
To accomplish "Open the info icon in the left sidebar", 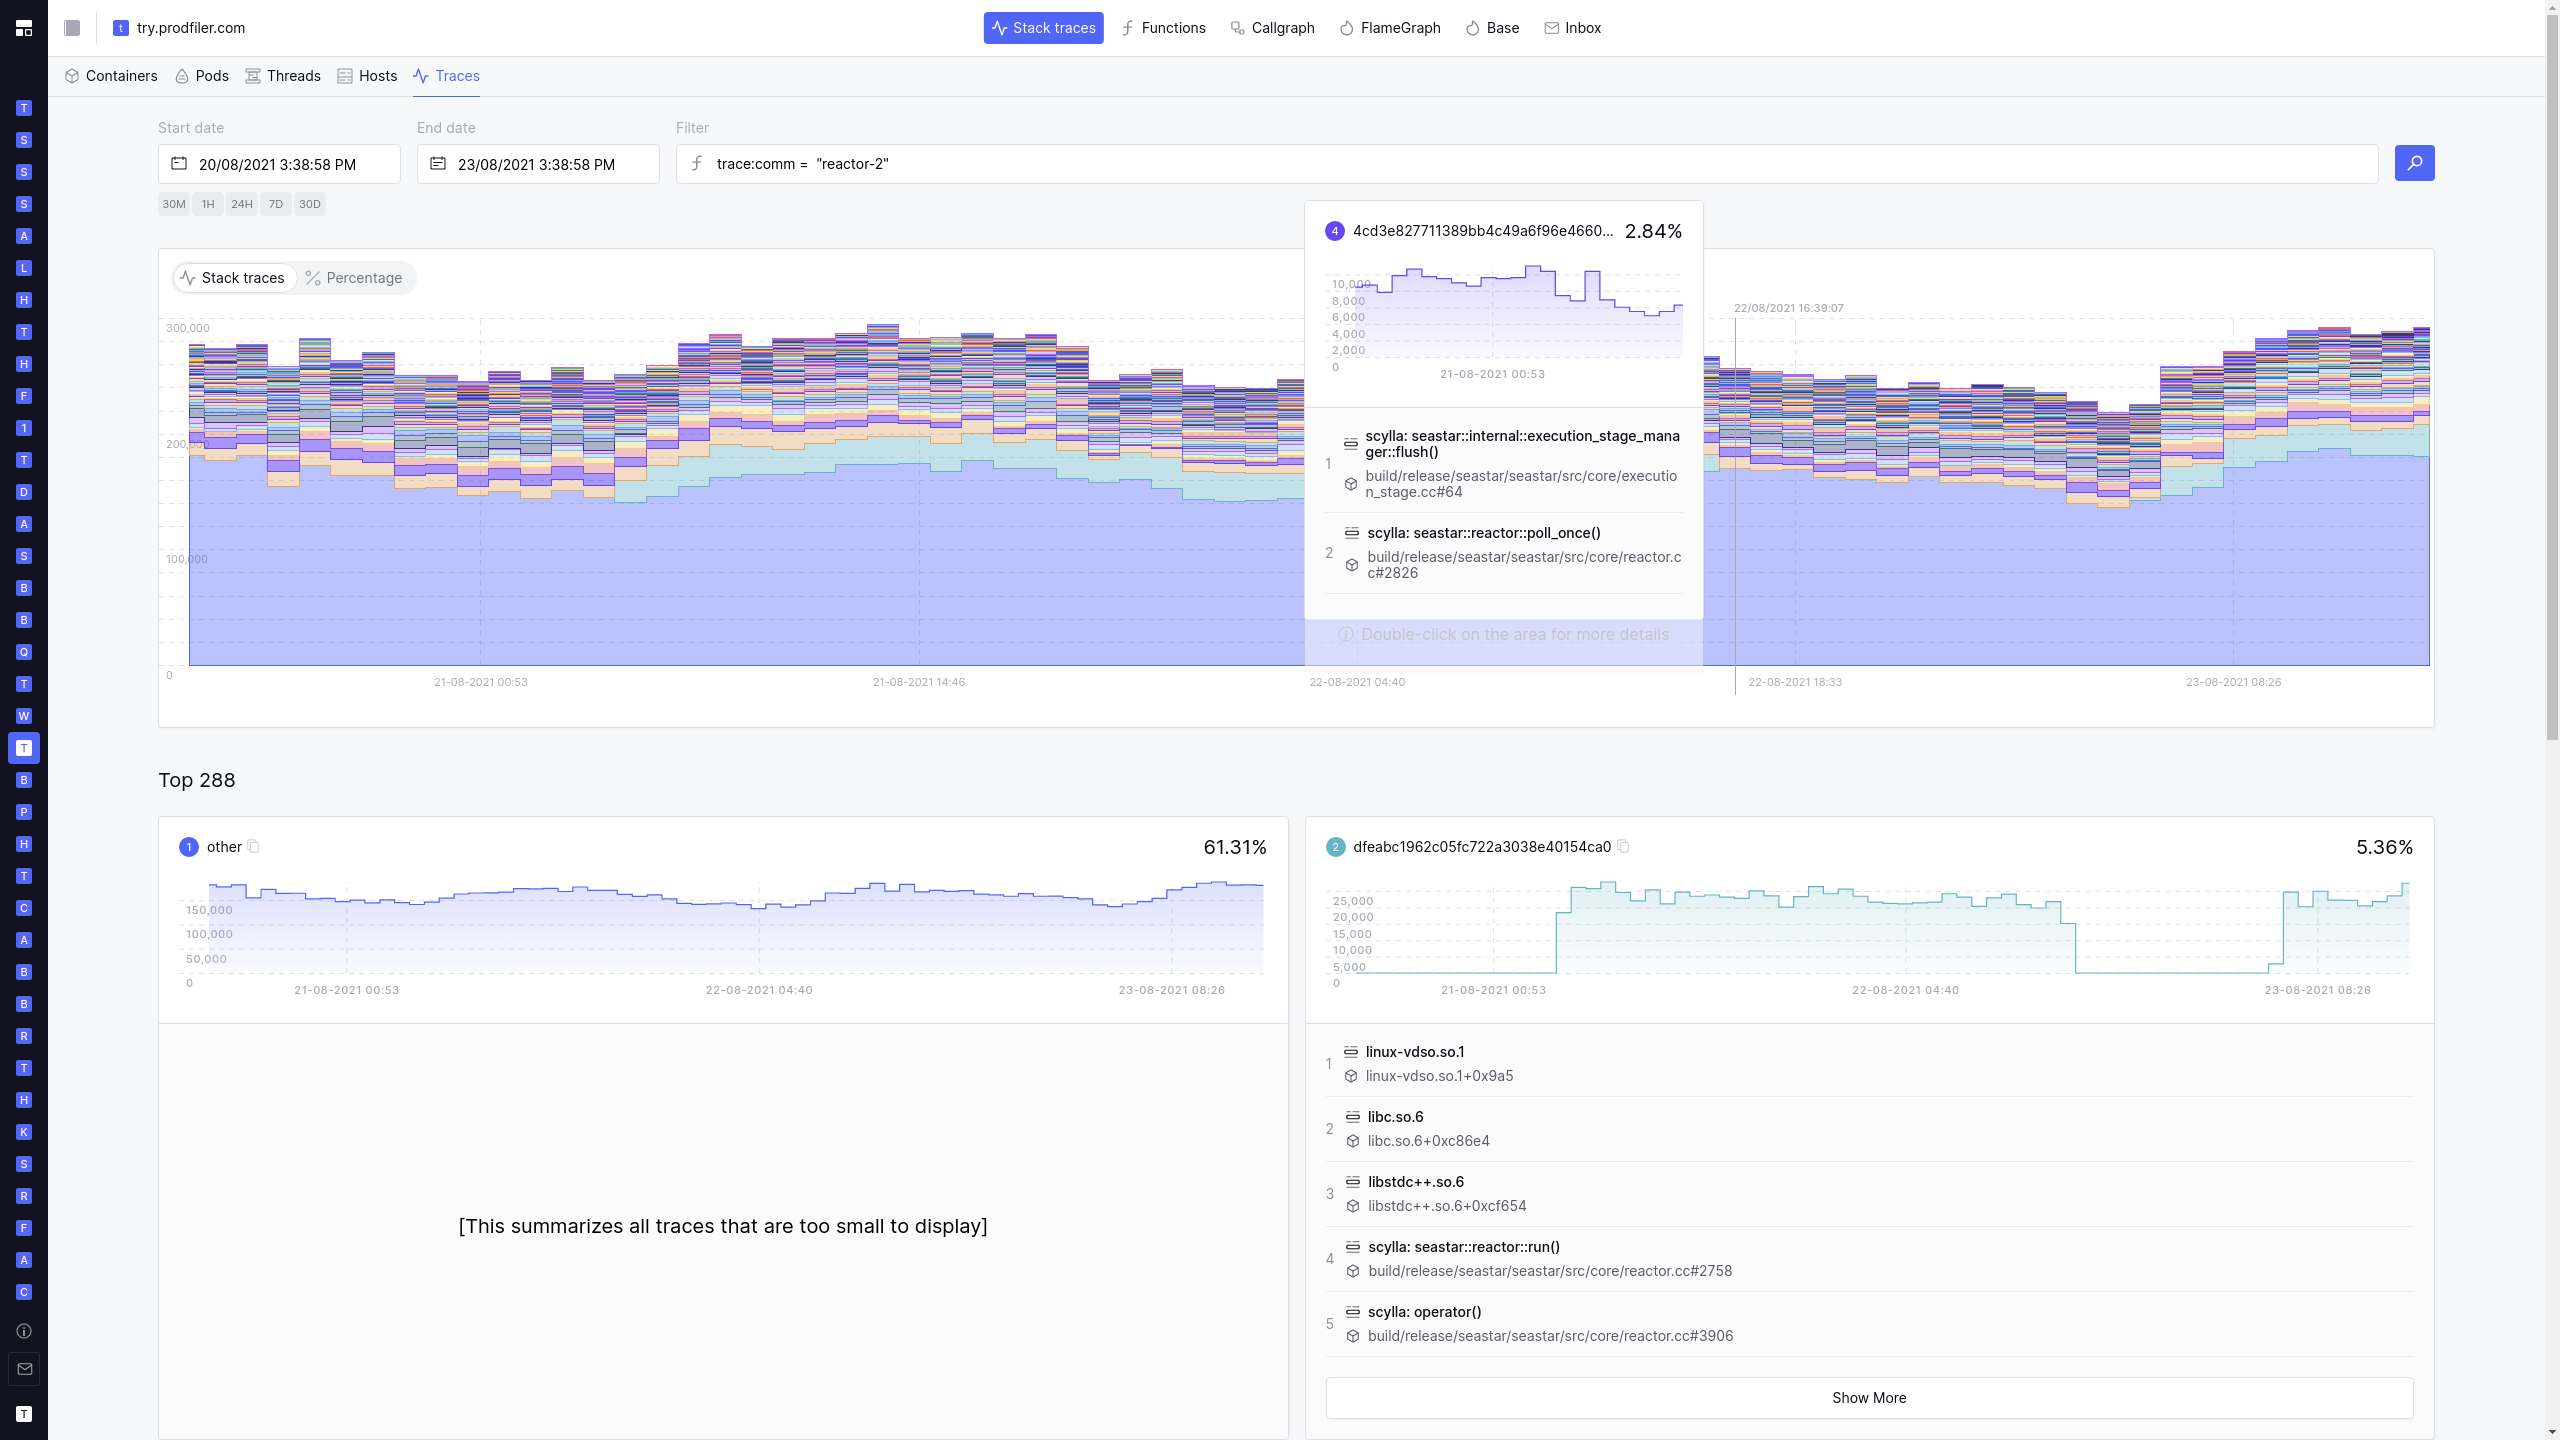I will pyautogui.click(x=24, y=1331).
